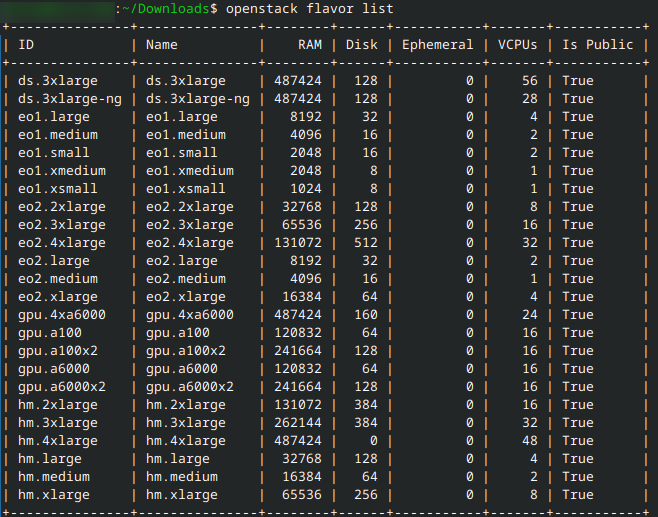Click VCPUs value 56 in ds.3xlarge row

pyautogui.click(x=530, y=81)
